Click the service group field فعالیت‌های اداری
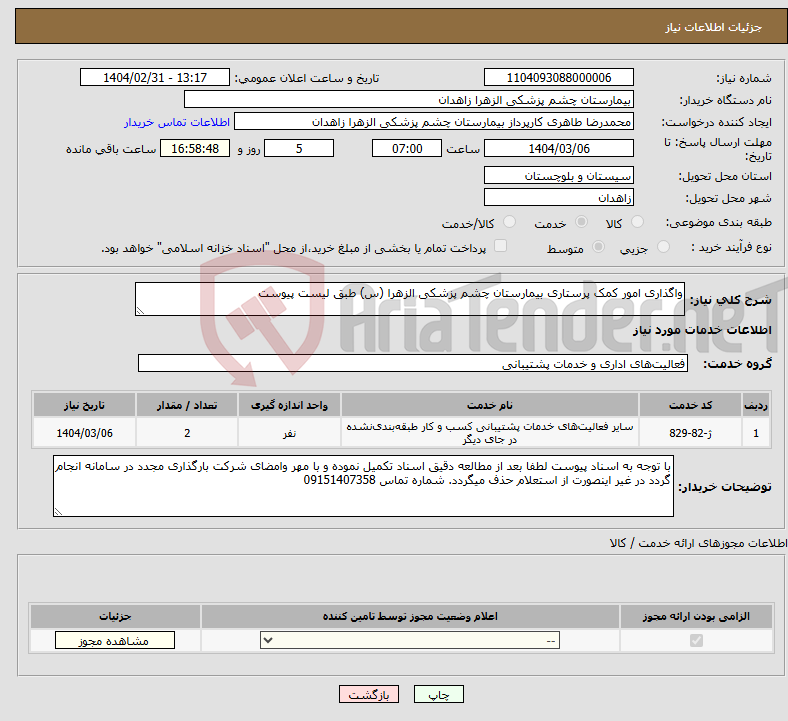Screen dimensions: 788x721 click(413, 363)
